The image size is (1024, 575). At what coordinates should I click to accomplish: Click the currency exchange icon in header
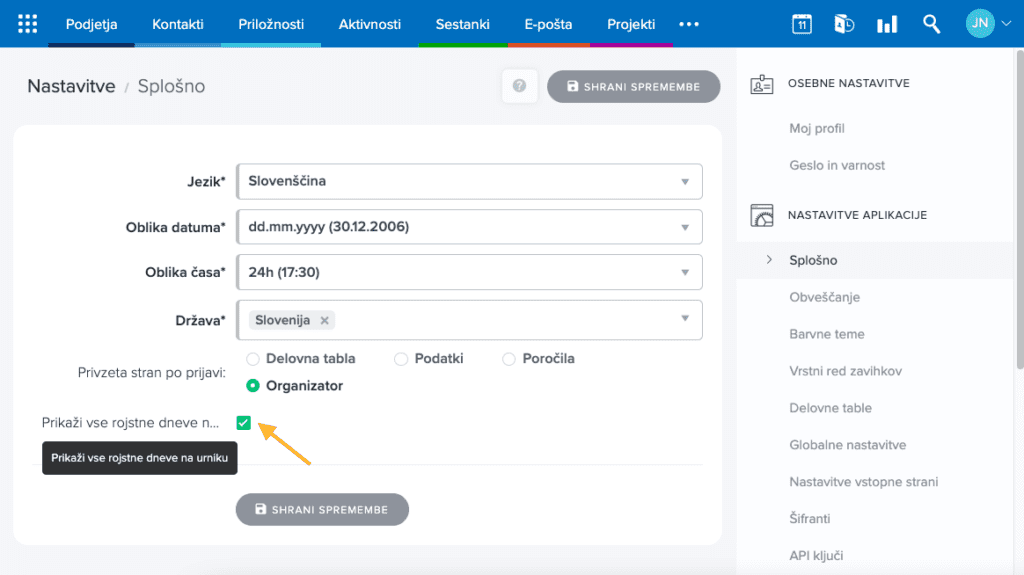point(844,24)
